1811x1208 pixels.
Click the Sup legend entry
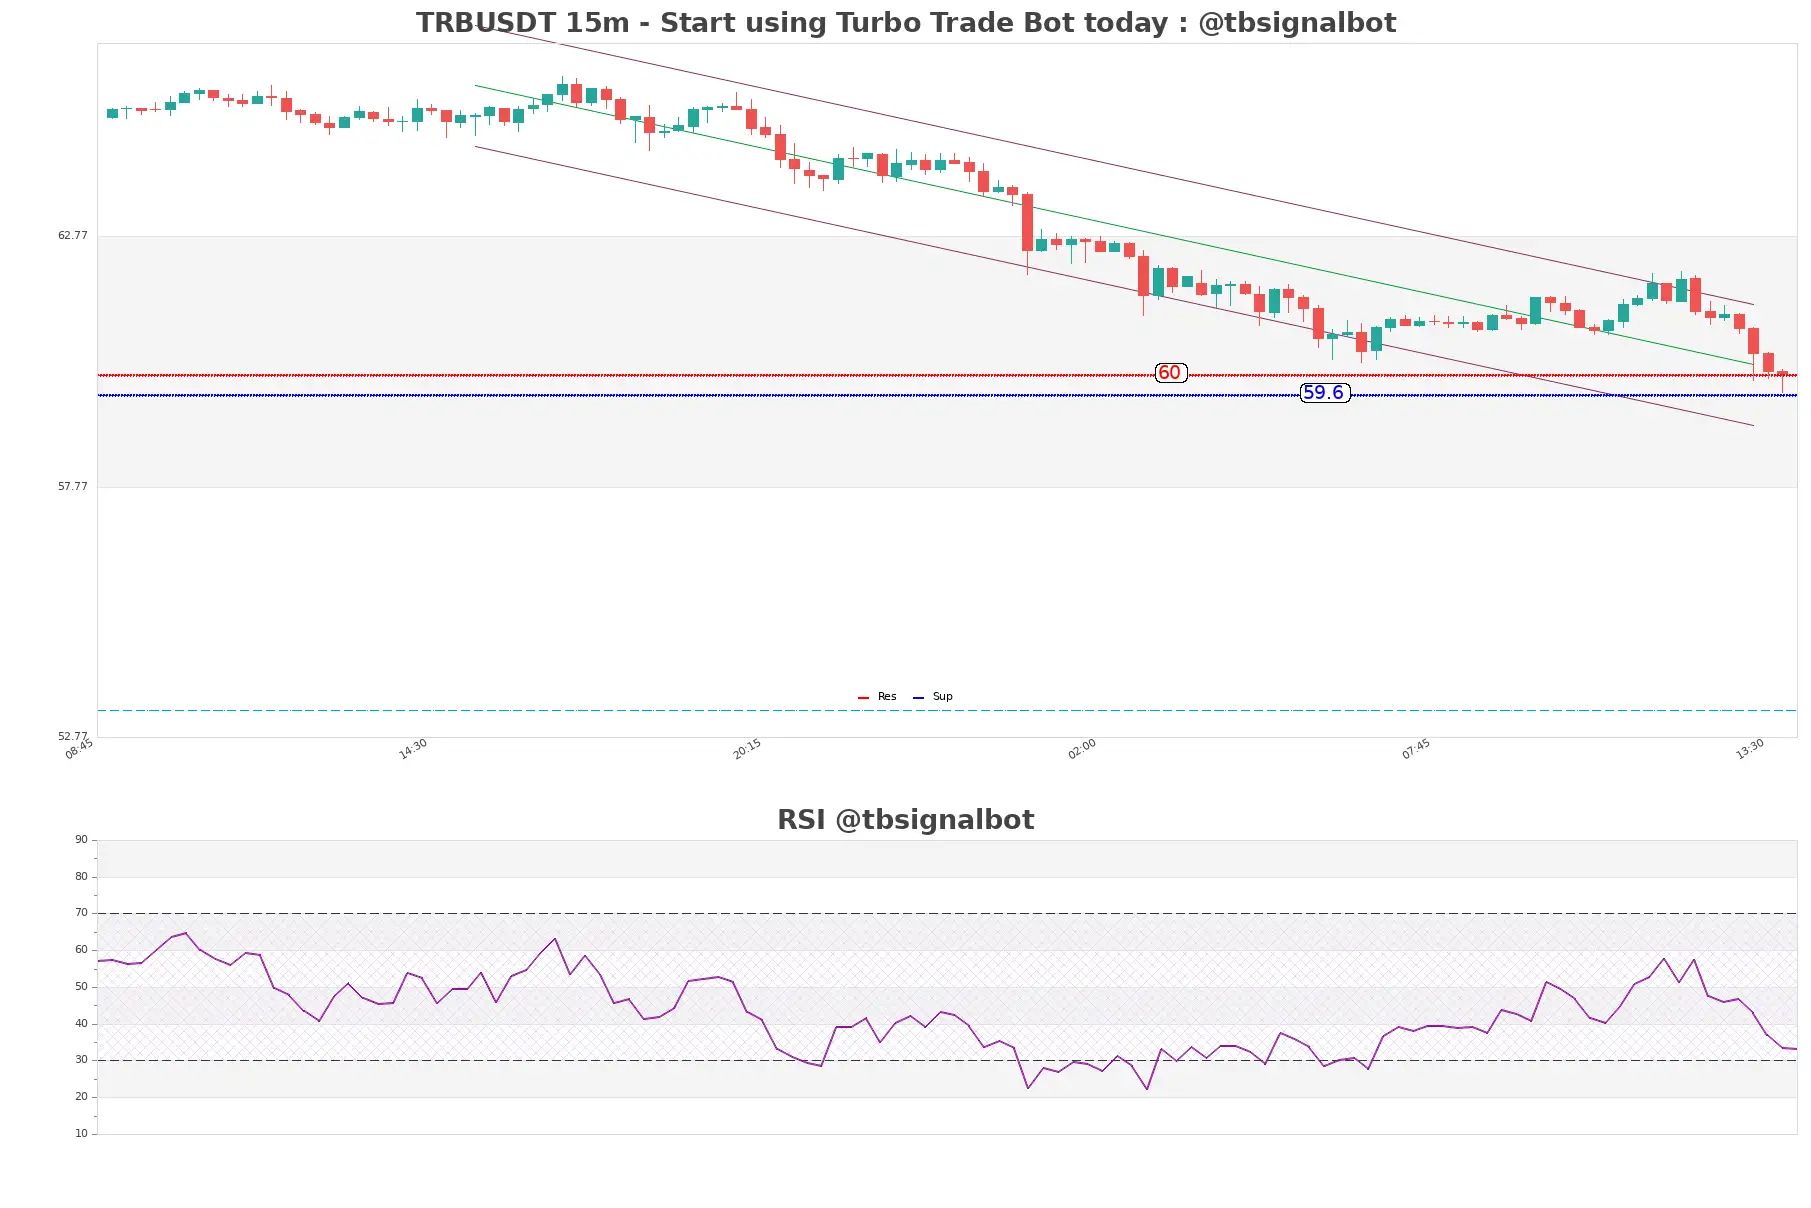(933, 697)
